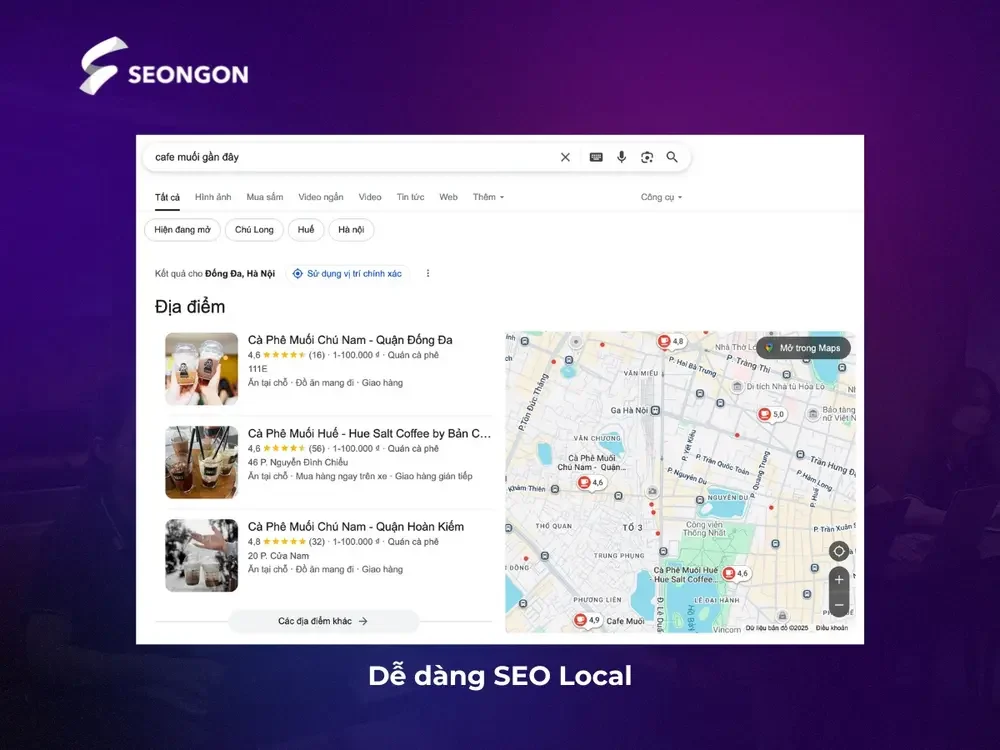Click the 5,0 rated map pin
The image size is (1000, 750).
(x=771, y=415)
